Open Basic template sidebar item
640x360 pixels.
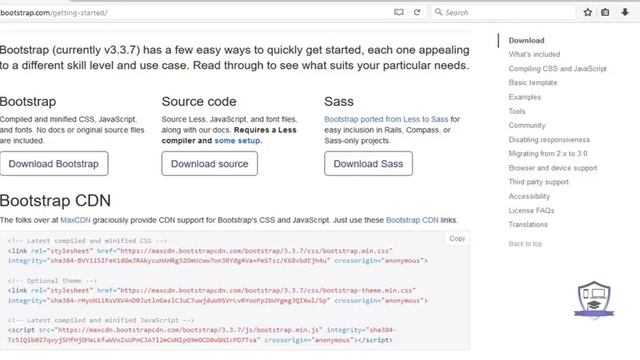coord(533,82)
